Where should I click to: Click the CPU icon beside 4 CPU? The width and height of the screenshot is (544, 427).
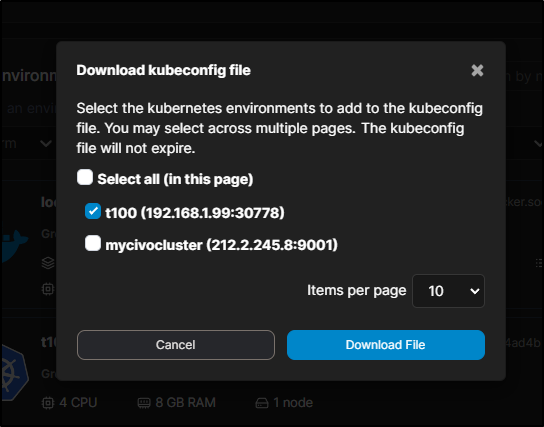(48, 403)
